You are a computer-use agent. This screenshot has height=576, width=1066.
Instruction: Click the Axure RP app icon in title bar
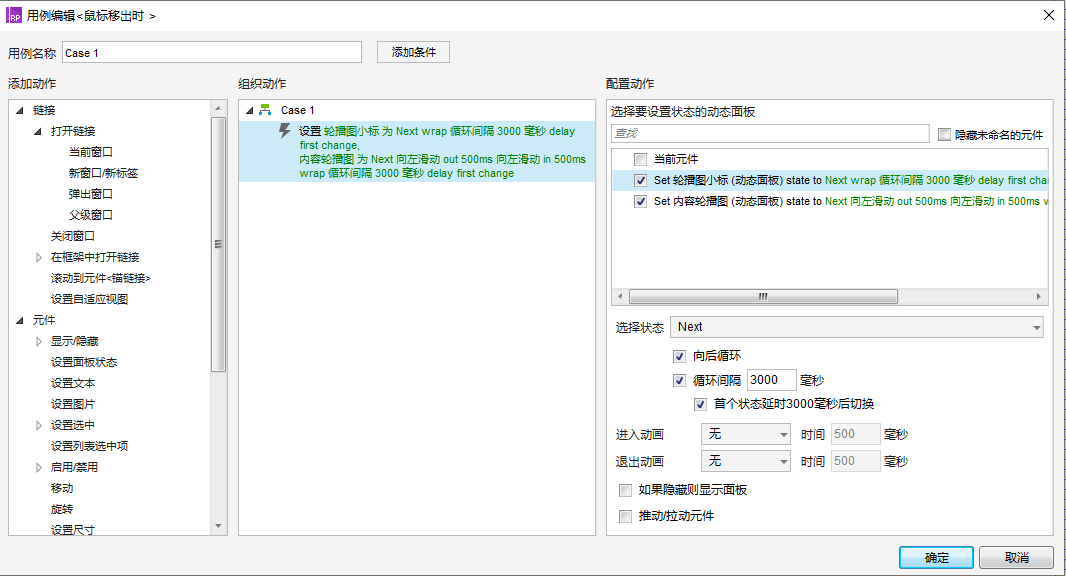click(x=14, y=15)
